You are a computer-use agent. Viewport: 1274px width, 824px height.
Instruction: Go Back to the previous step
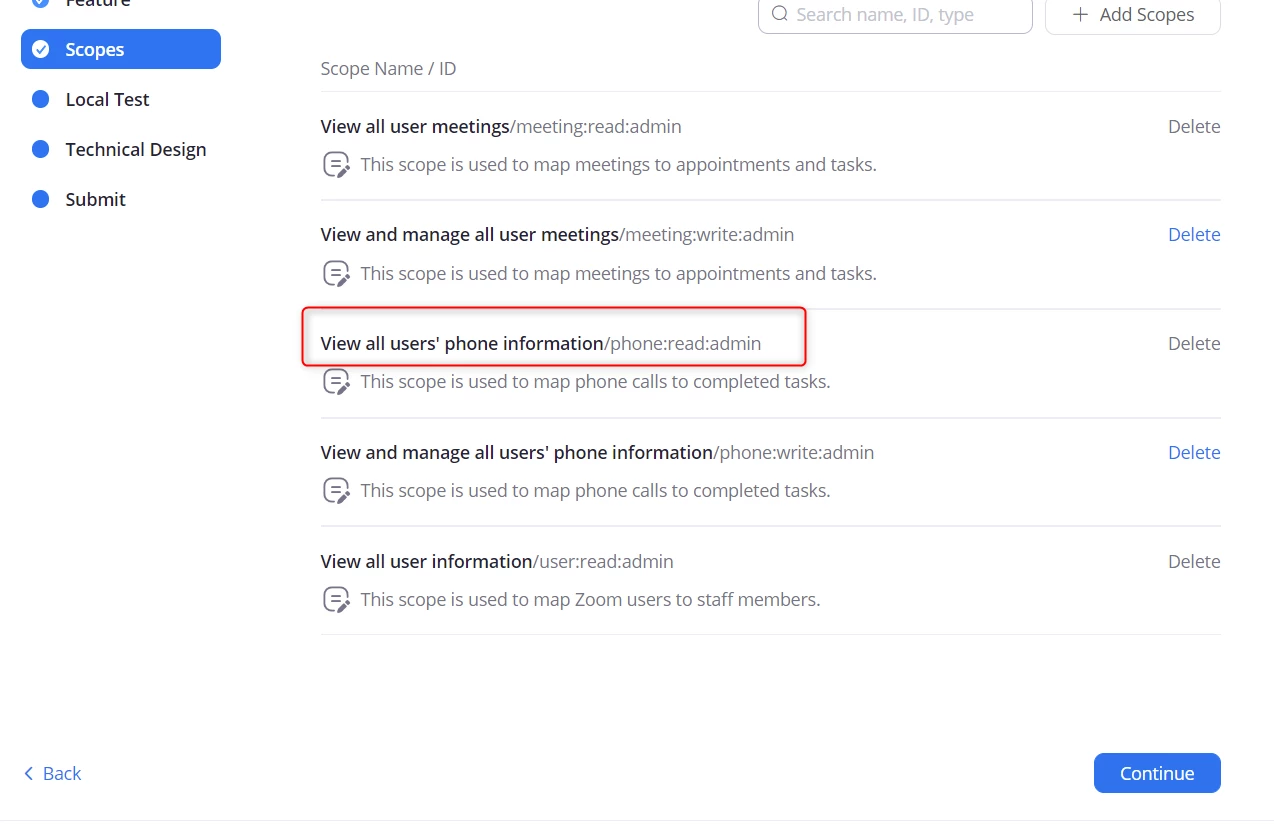tap(52, 773)
